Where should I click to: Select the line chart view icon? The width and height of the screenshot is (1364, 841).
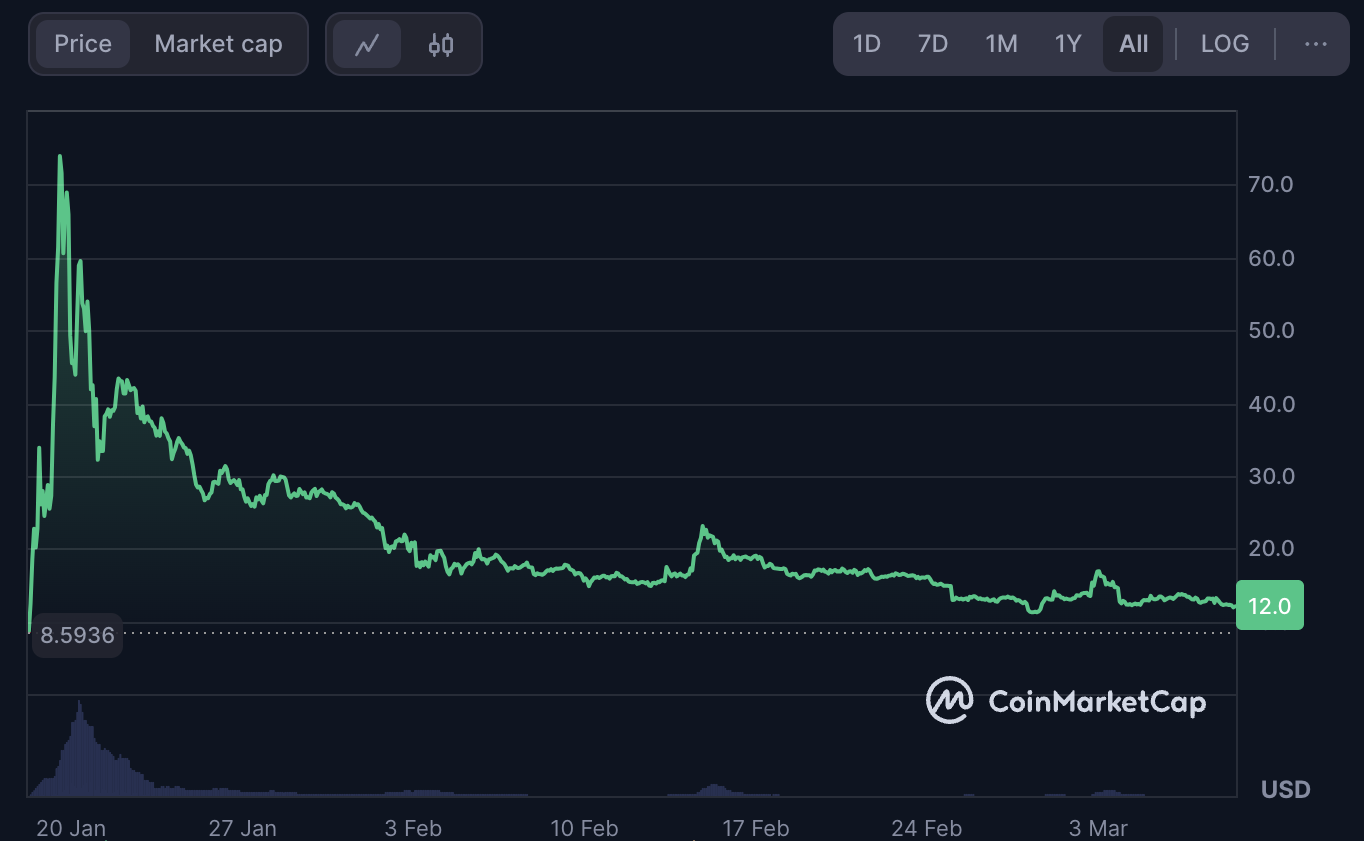click(x=368, y=44)
